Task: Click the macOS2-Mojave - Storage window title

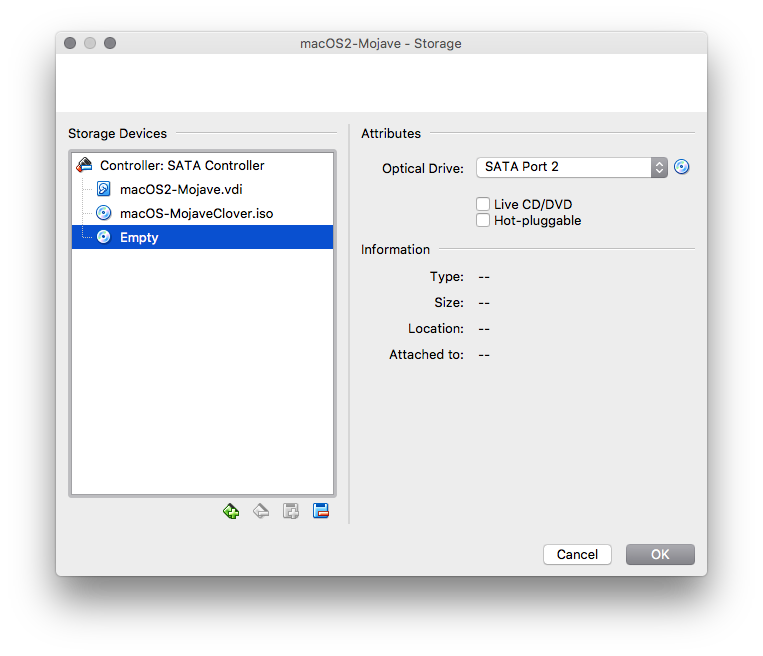Action: coord(381,43)
